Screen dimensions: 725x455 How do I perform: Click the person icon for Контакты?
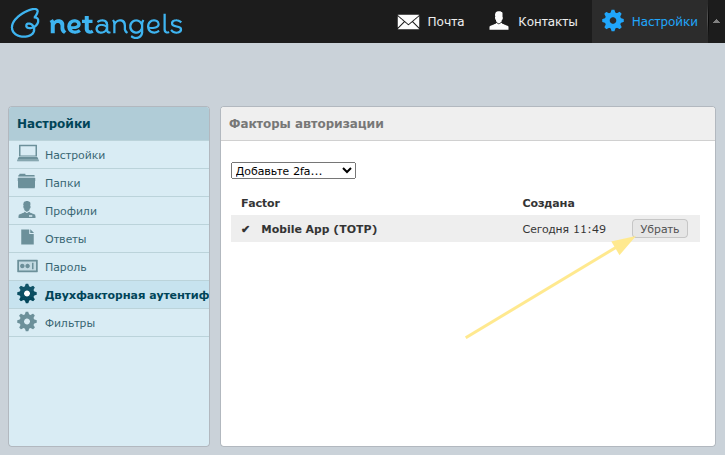pos(500,21)
